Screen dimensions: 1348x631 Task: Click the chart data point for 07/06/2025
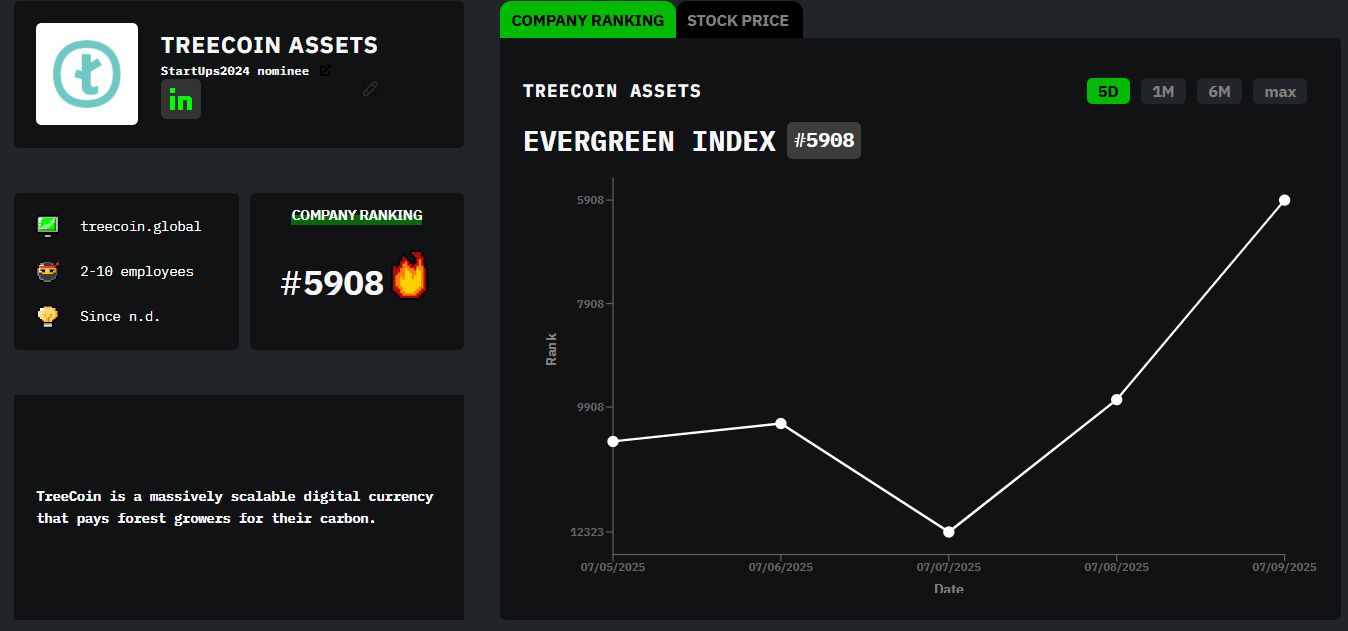[781, 423]
